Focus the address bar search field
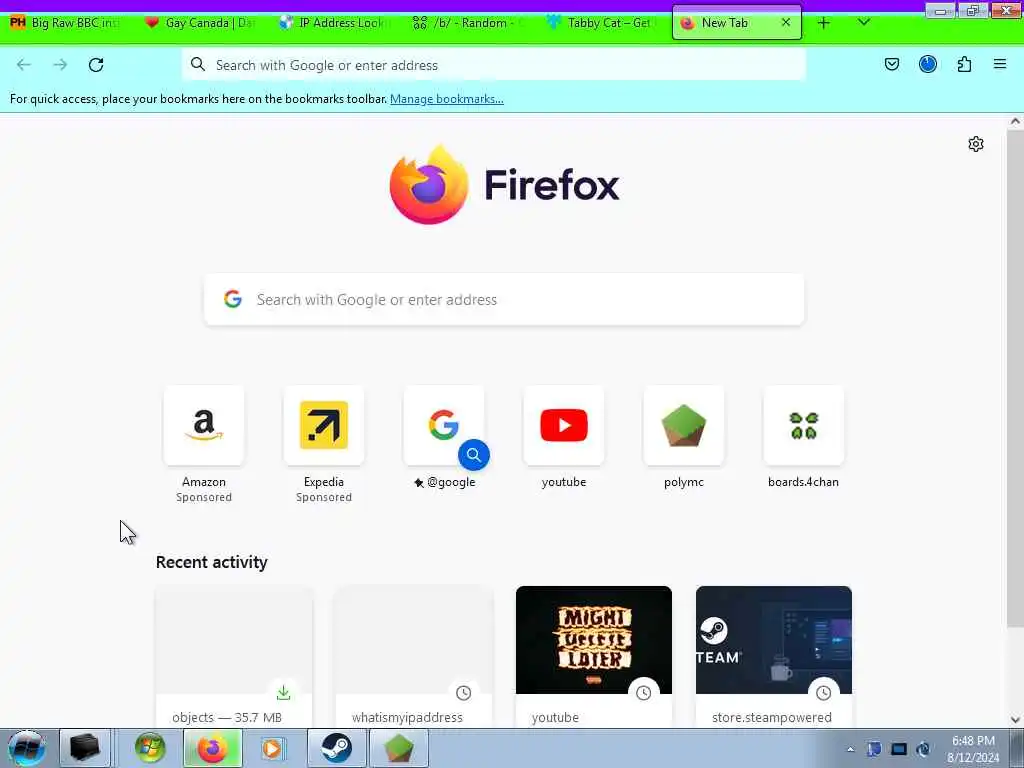The image size is (1024, 768). tap(494, 65)
